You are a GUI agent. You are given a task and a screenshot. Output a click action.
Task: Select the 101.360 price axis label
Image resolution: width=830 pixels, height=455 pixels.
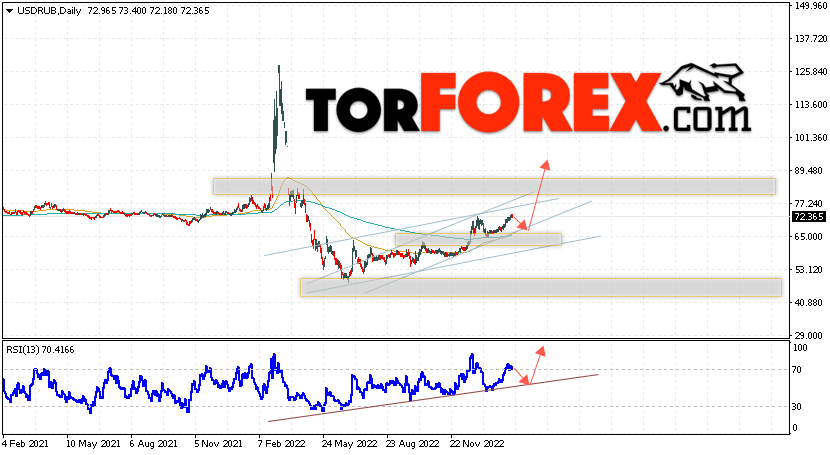810,138
